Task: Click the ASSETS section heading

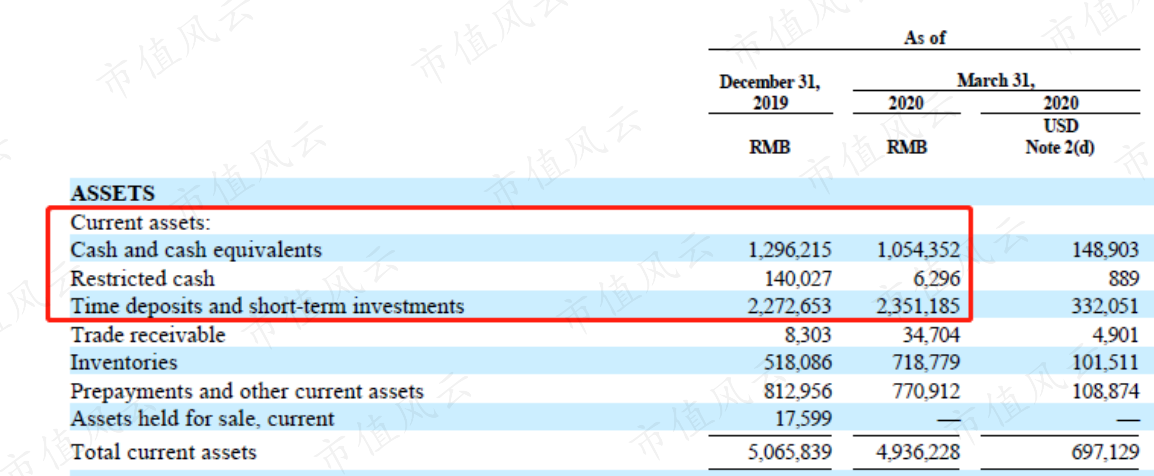Action: coord(113,193)
